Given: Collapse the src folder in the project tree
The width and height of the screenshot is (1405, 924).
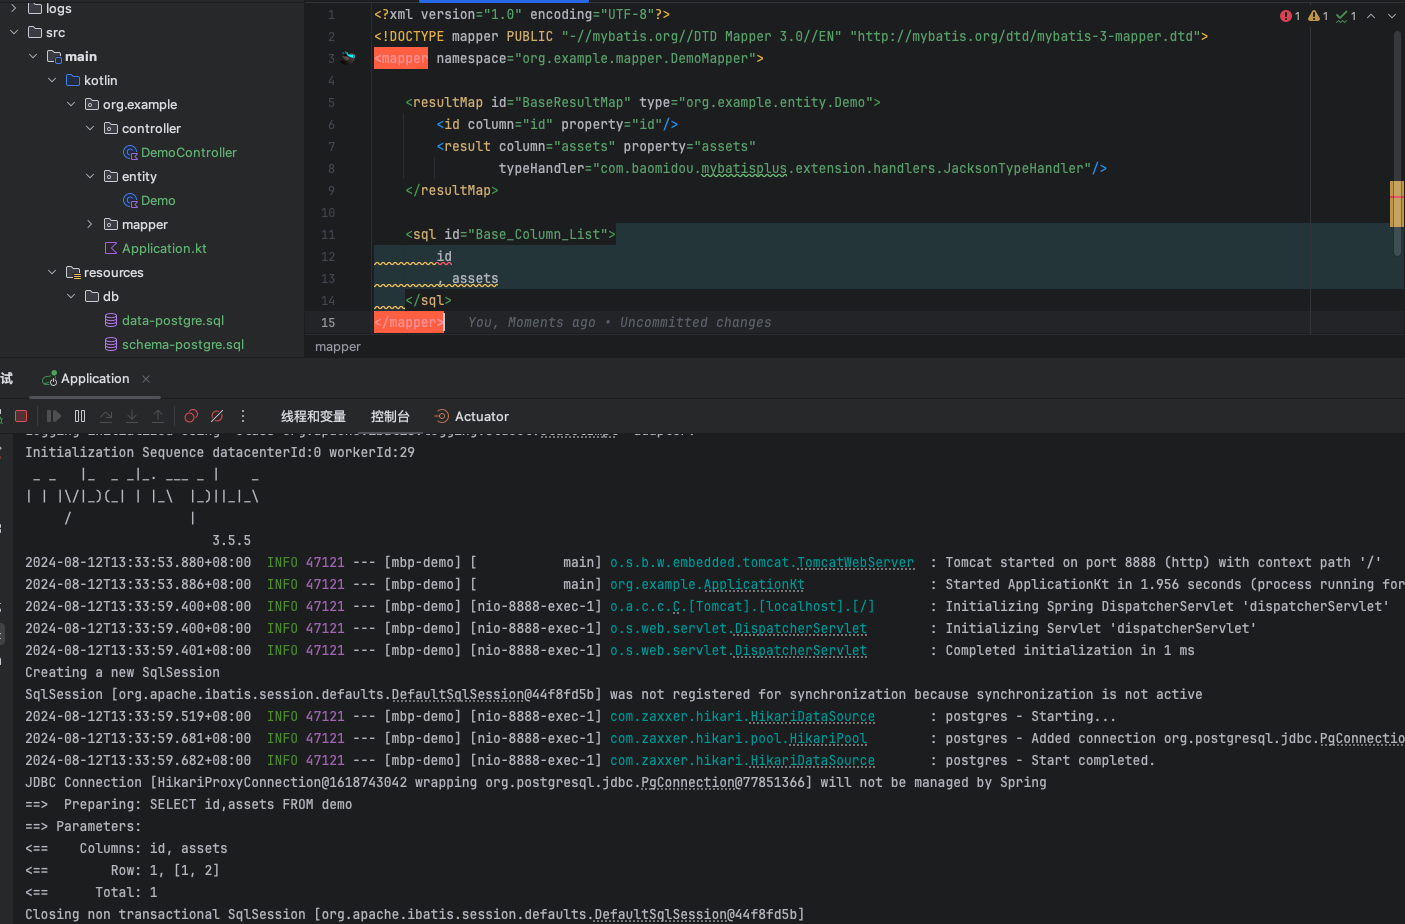Looking at the screenshot, I should (14, 32).
